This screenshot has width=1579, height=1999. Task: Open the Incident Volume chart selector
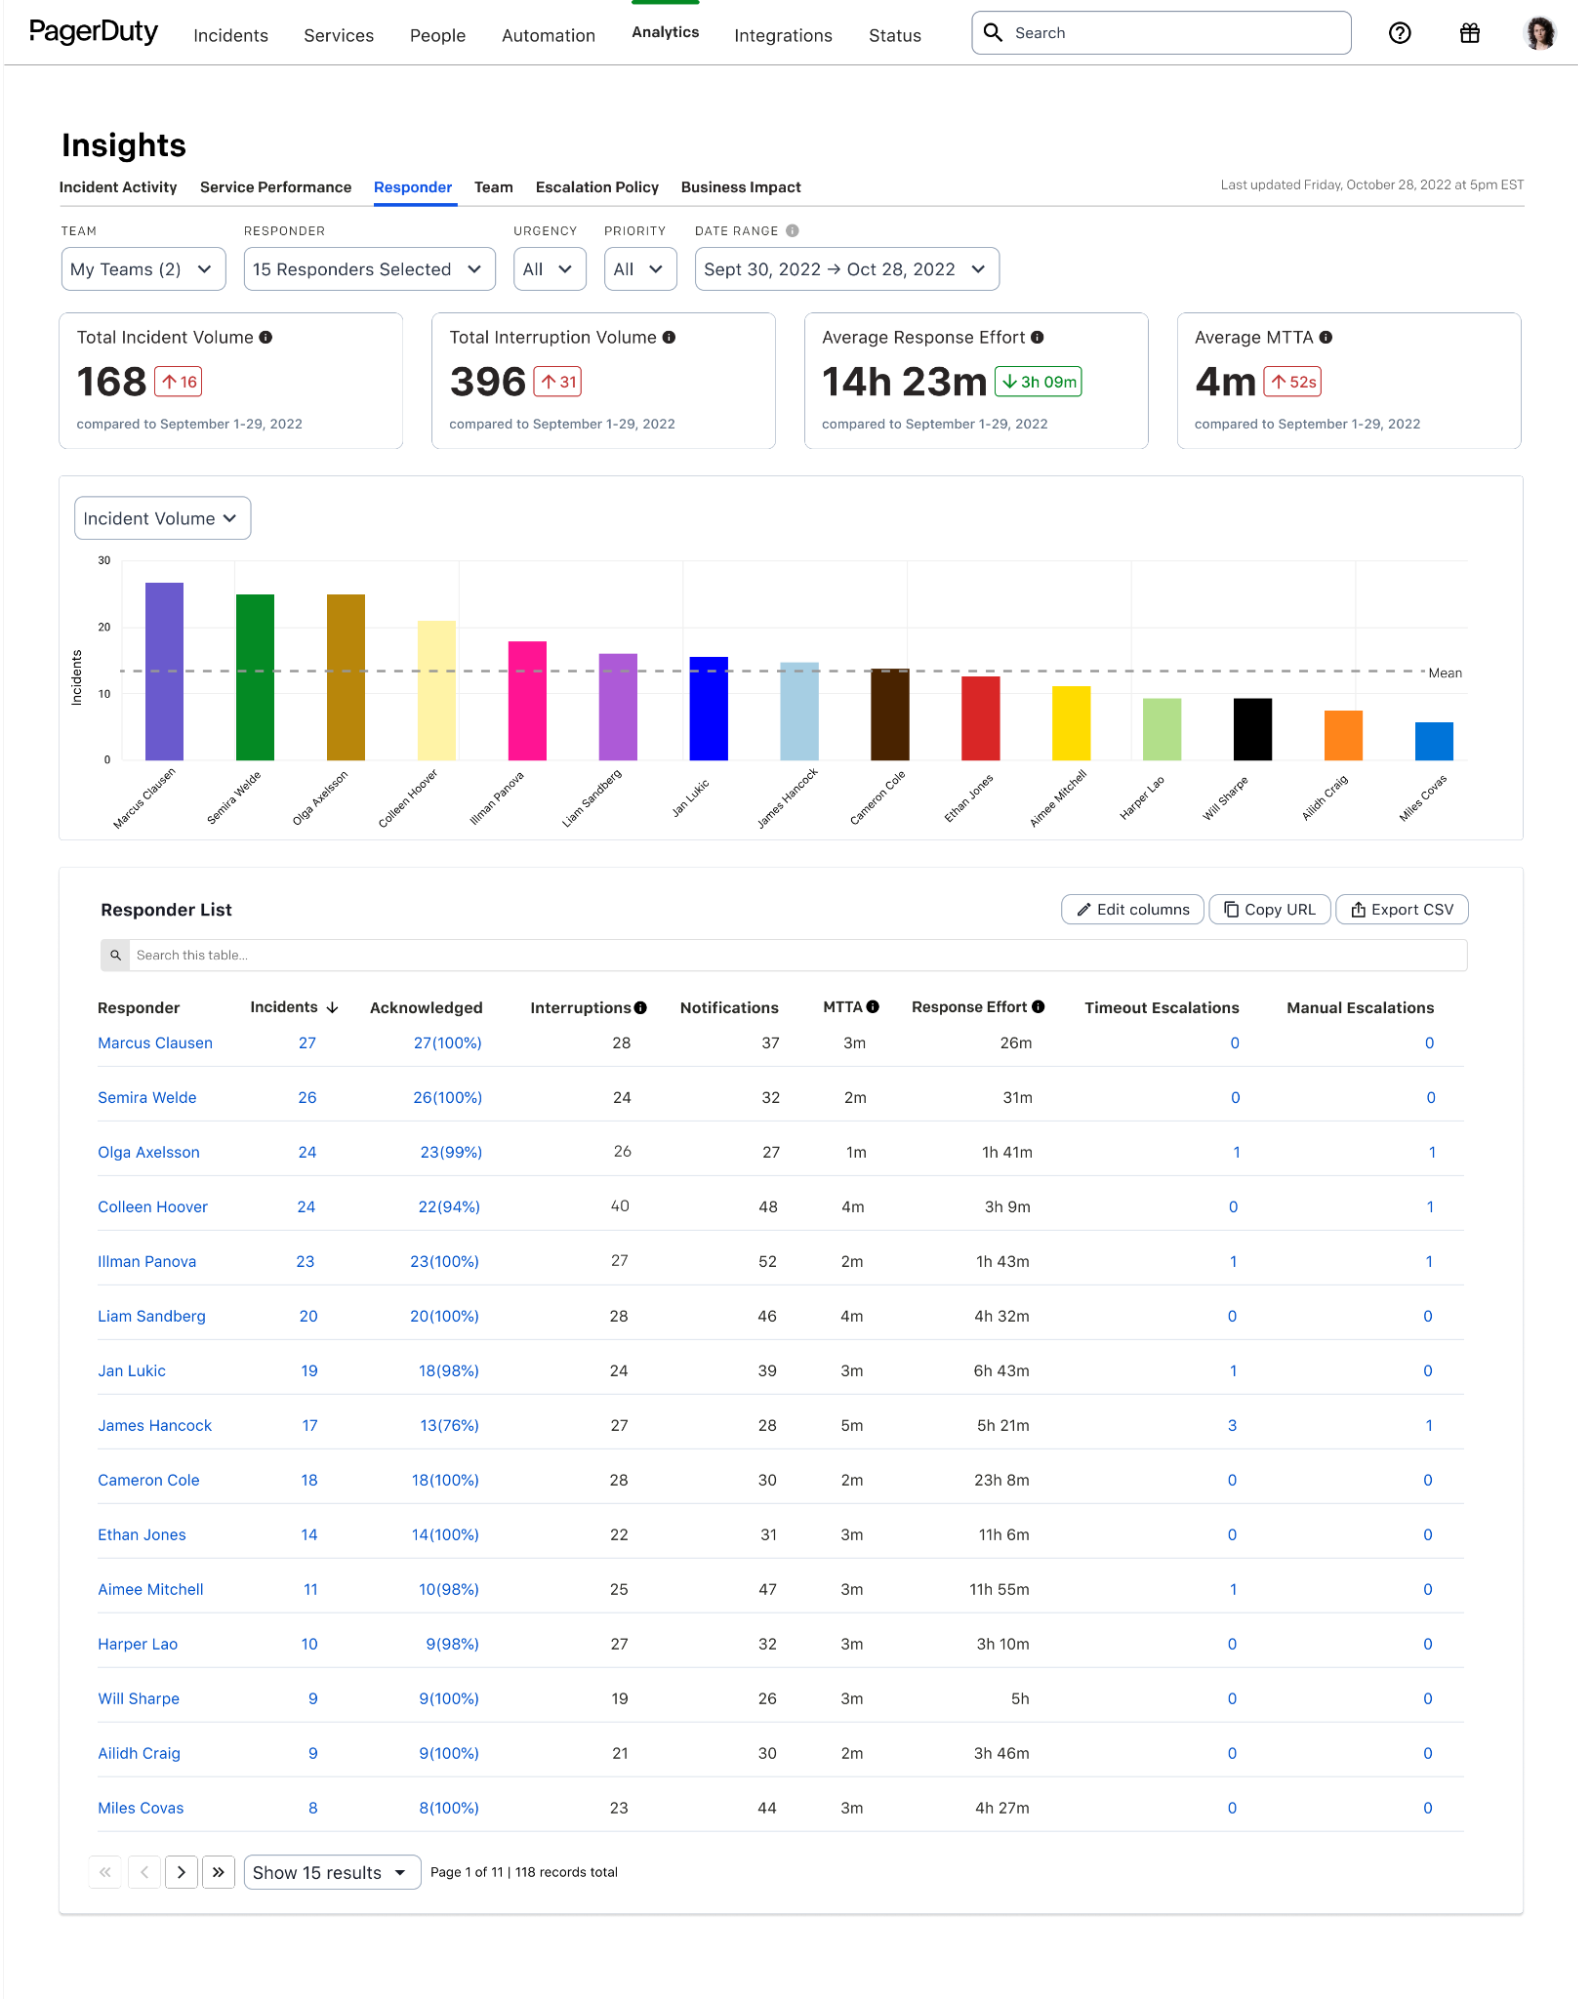pos(162,518)
